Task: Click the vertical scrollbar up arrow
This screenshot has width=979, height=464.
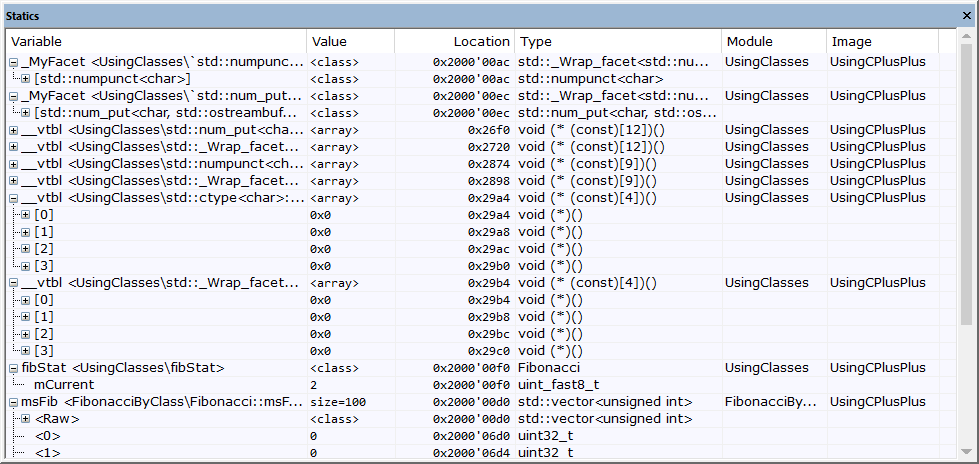Action: [966, 41]
